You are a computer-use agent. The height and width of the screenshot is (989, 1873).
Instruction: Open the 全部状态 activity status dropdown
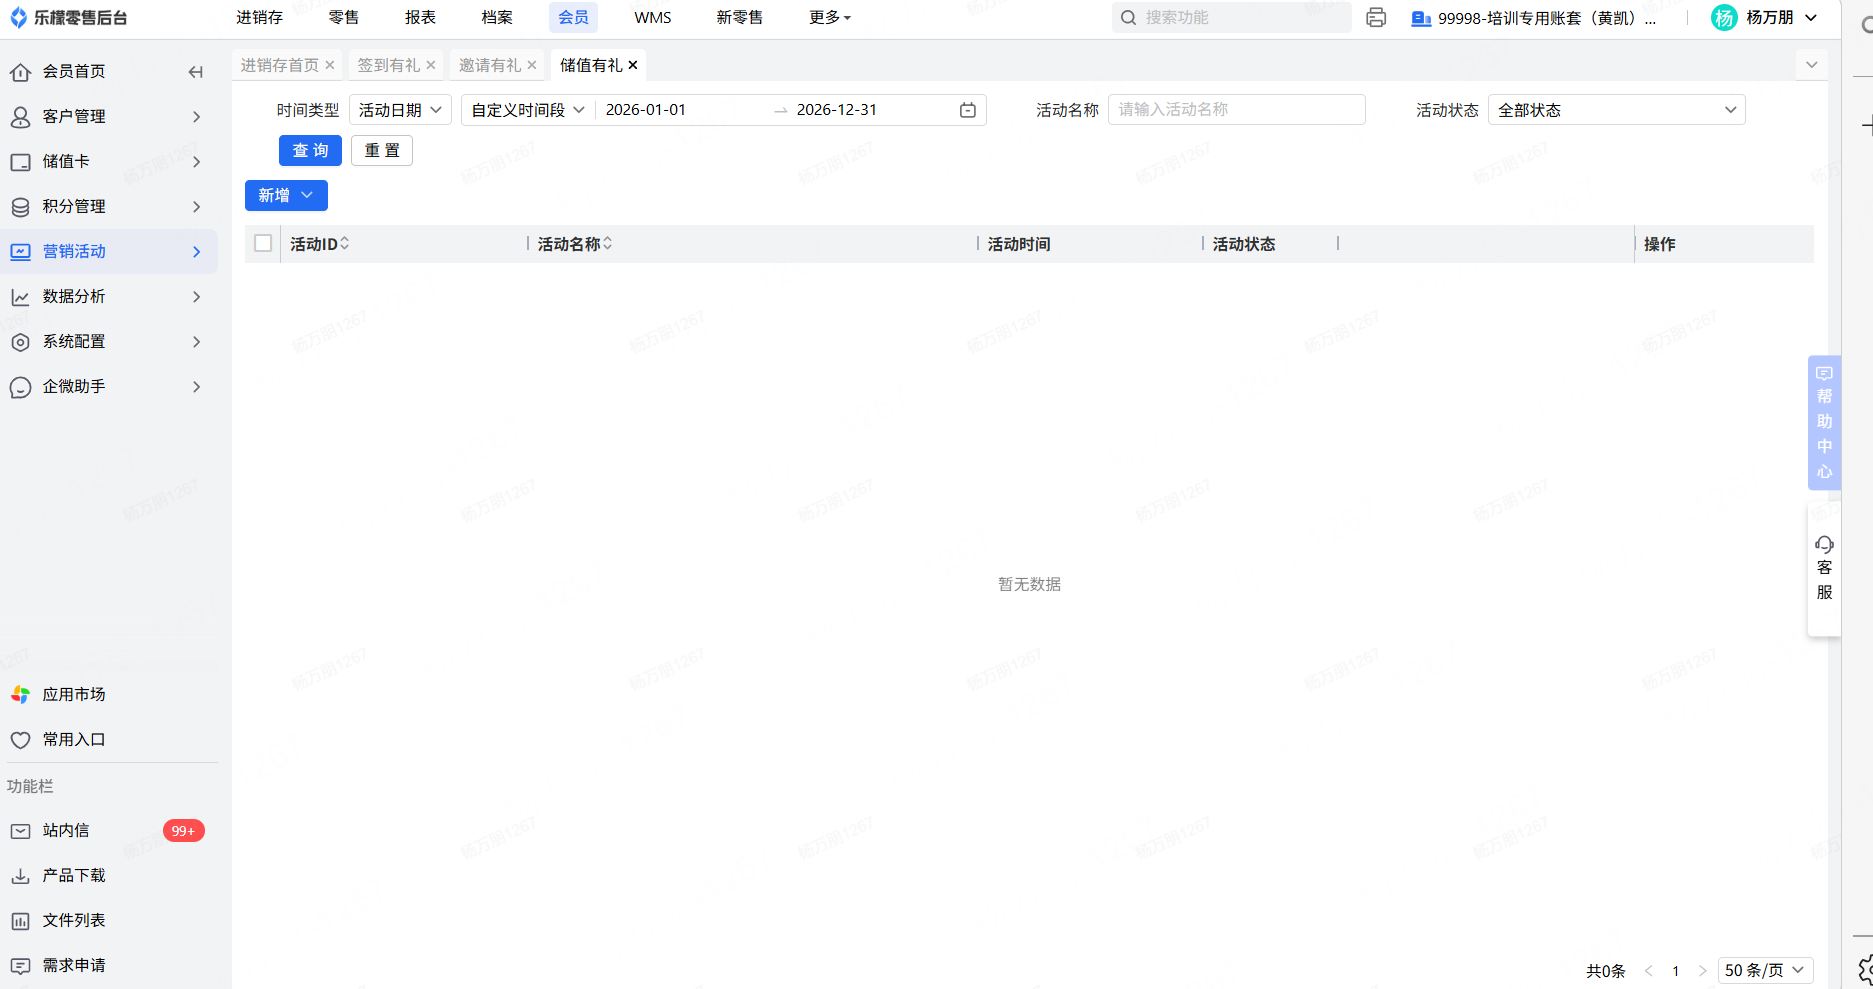click(x=1616, y=110)
